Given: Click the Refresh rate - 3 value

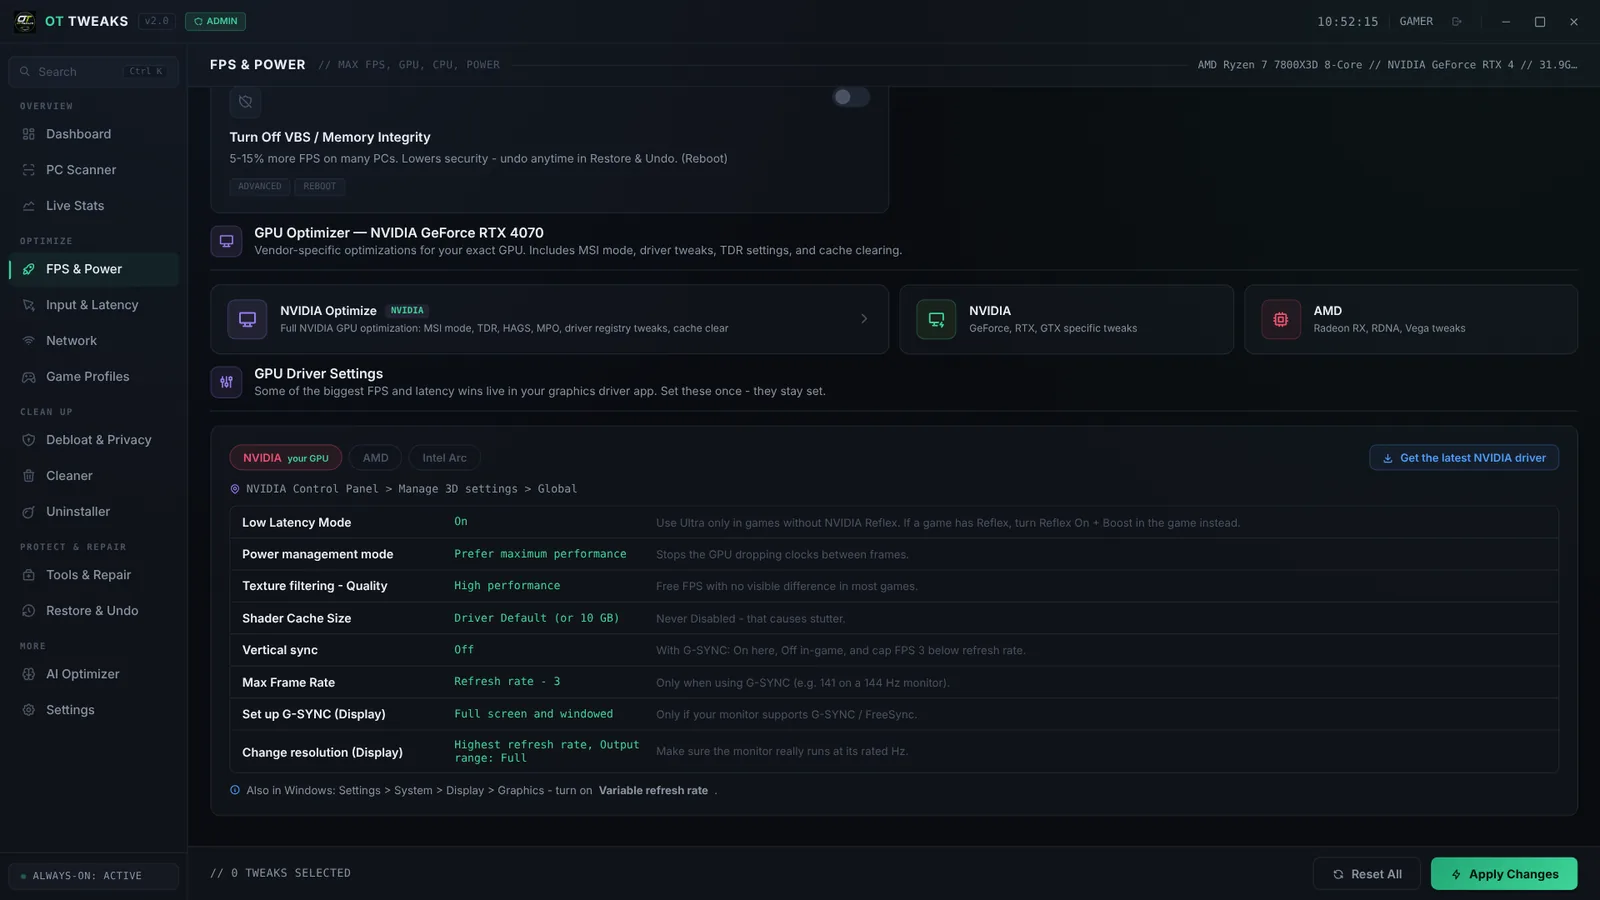Looking at the screenshot, I should pyautogui.click(x=507, y=682).
